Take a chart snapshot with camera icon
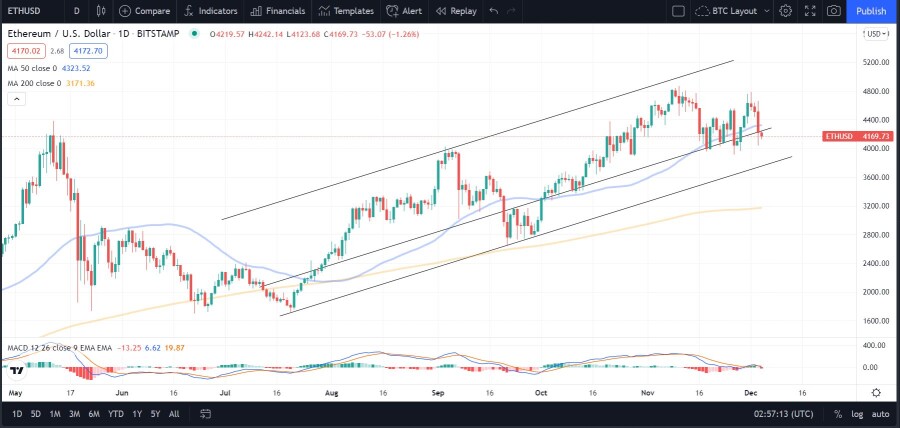900x428 pixels. point(833,11)
